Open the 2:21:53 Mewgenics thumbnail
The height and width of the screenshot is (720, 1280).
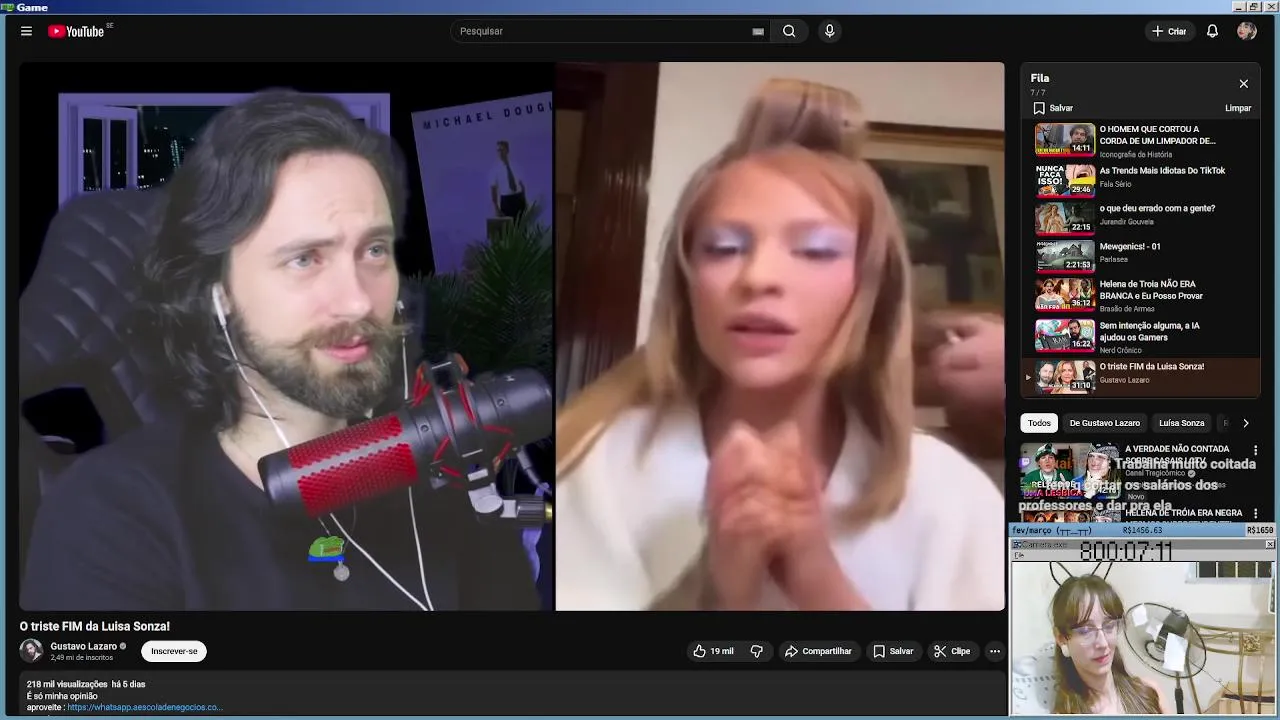(1065, 257)
